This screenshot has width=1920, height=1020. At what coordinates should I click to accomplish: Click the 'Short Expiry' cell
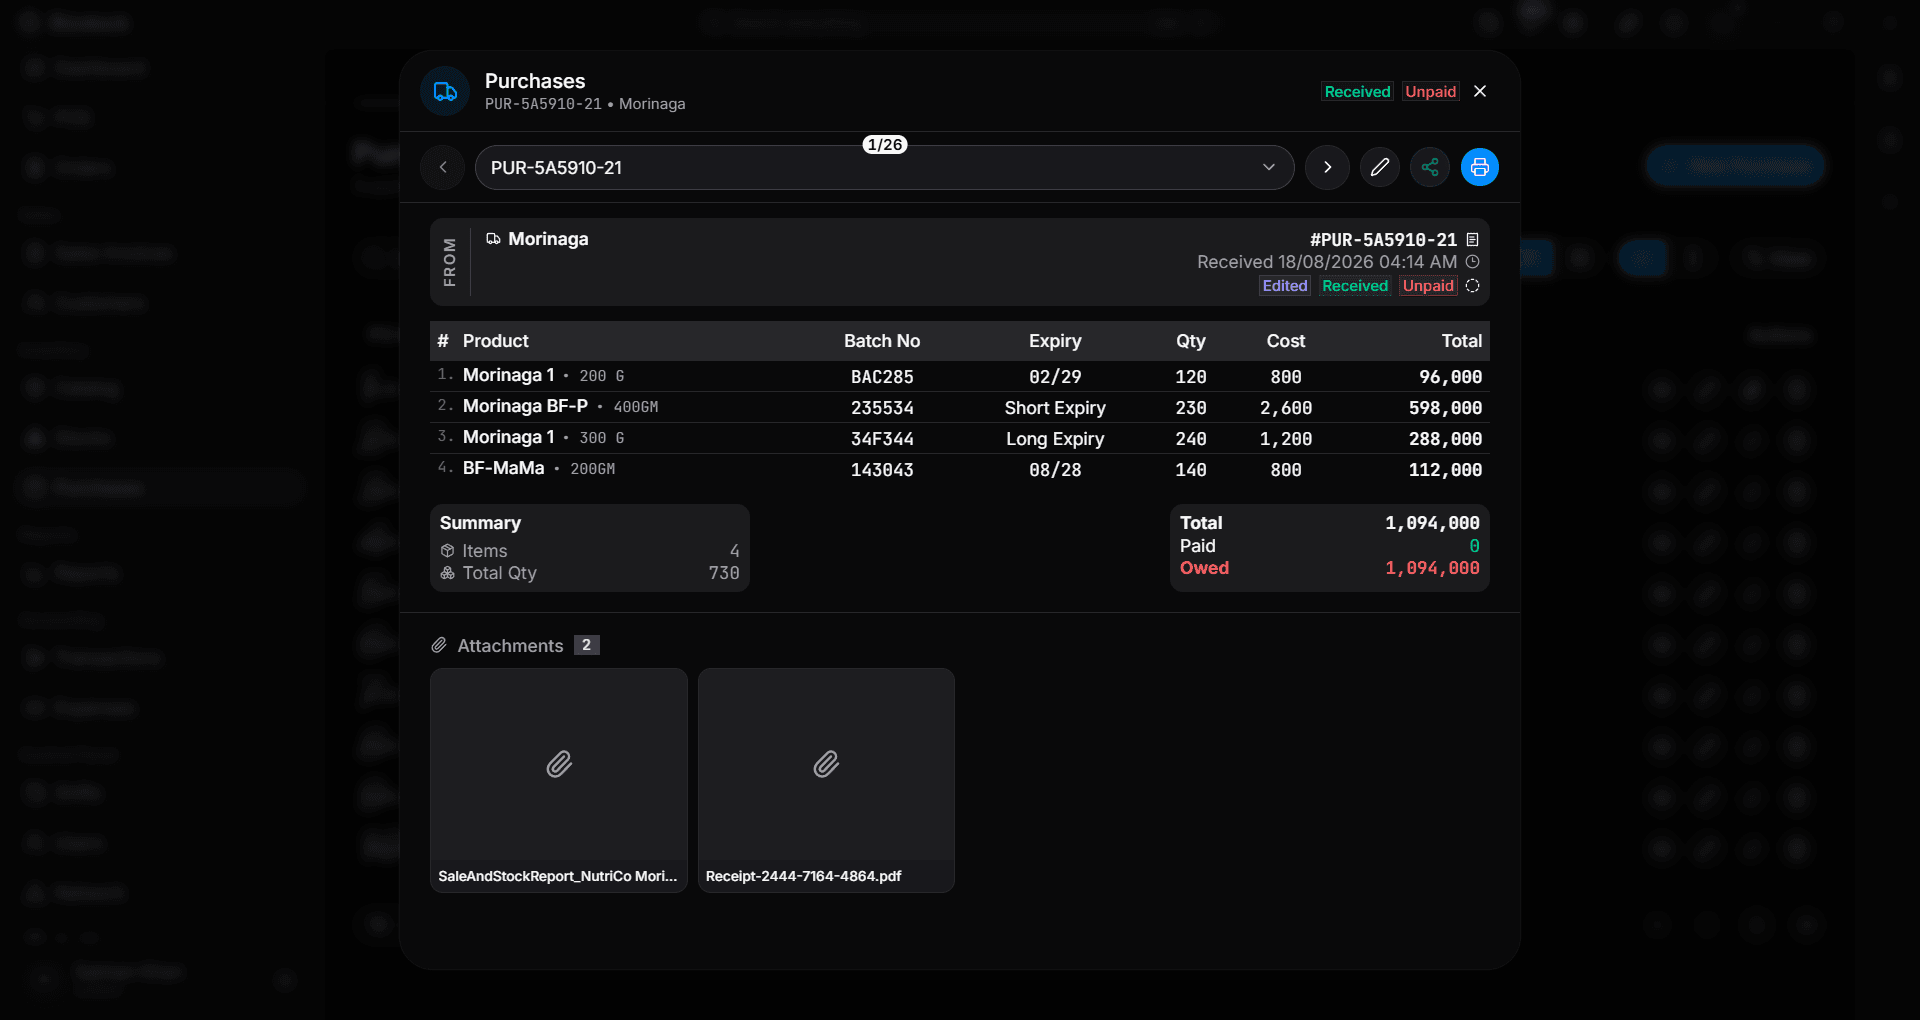1055,408
